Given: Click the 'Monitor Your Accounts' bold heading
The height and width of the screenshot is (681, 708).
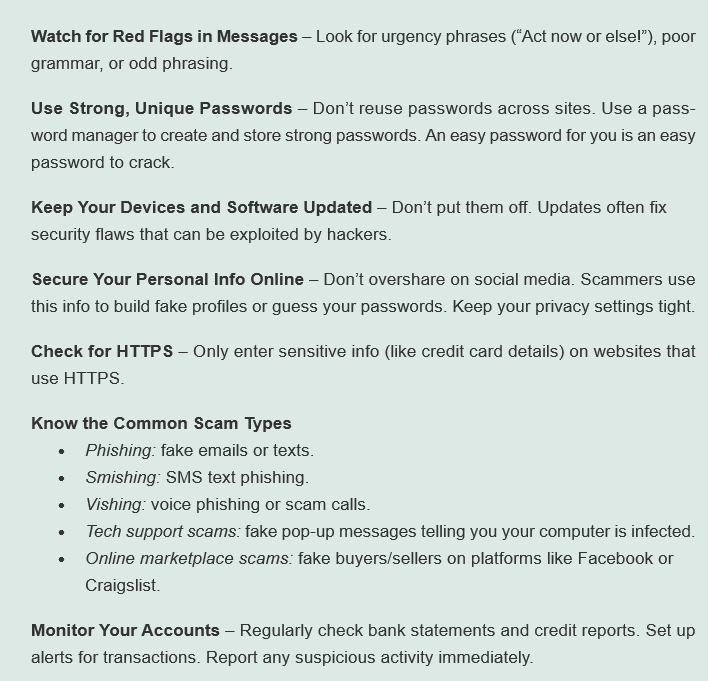Looking at the screenshot, I should tap(125, 630).
